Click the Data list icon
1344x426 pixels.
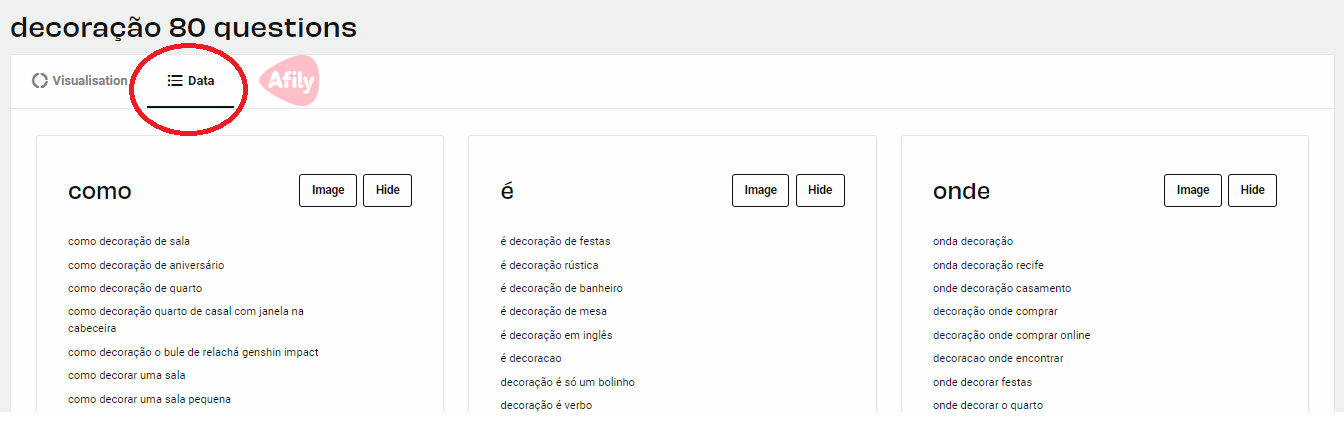(174, 81)
